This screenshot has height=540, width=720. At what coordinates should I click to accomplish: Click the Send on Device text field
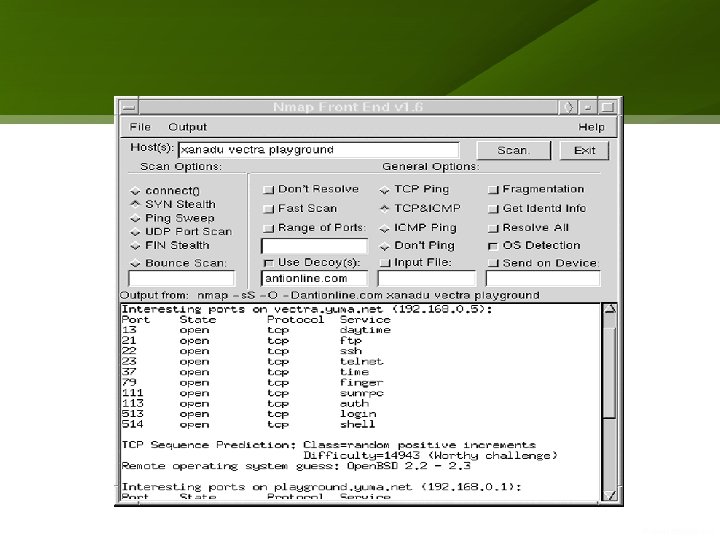pos(543,278)
